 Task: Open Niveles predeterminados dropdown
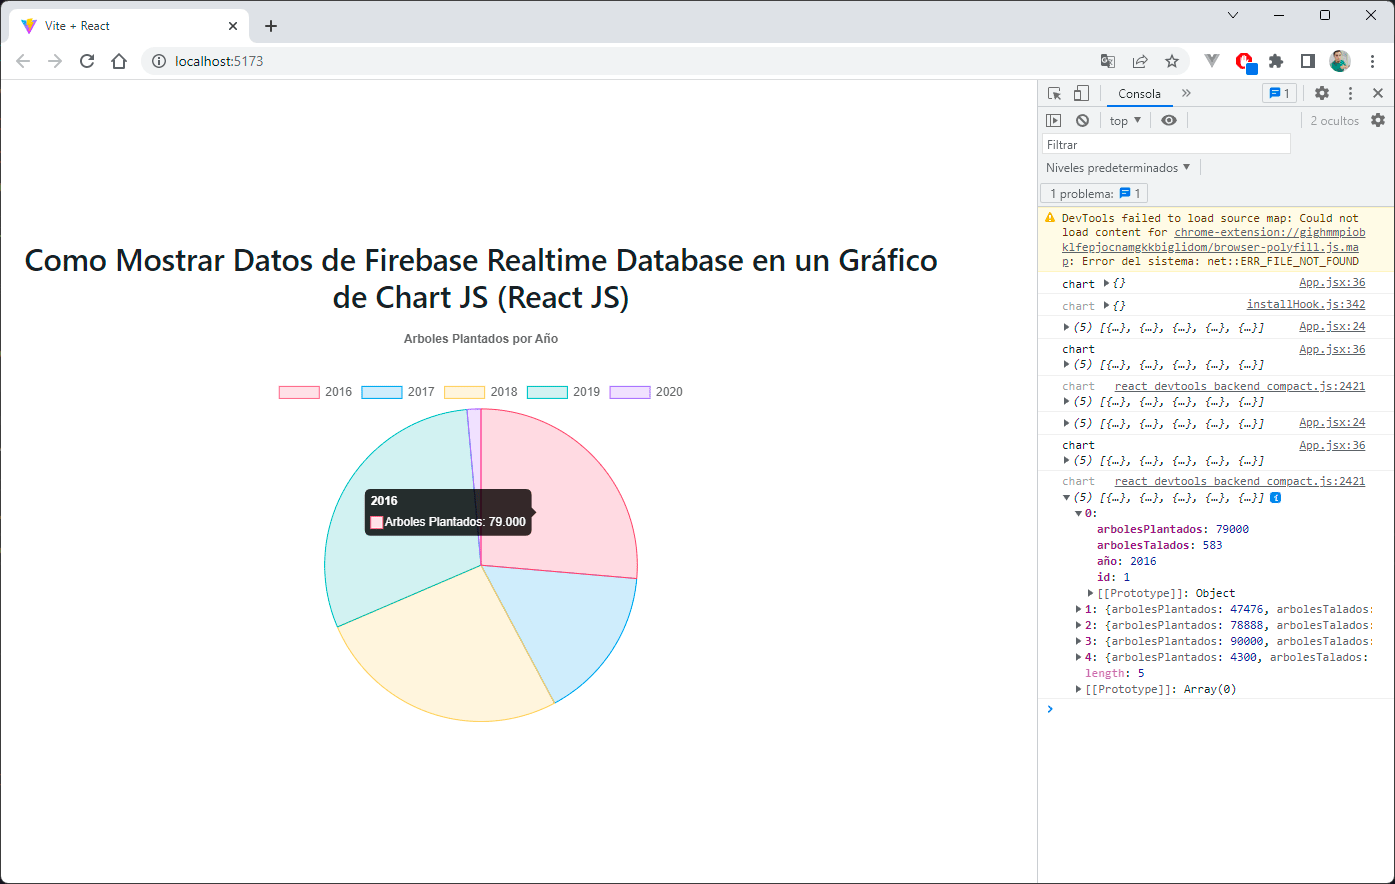tap(1118, 168)
